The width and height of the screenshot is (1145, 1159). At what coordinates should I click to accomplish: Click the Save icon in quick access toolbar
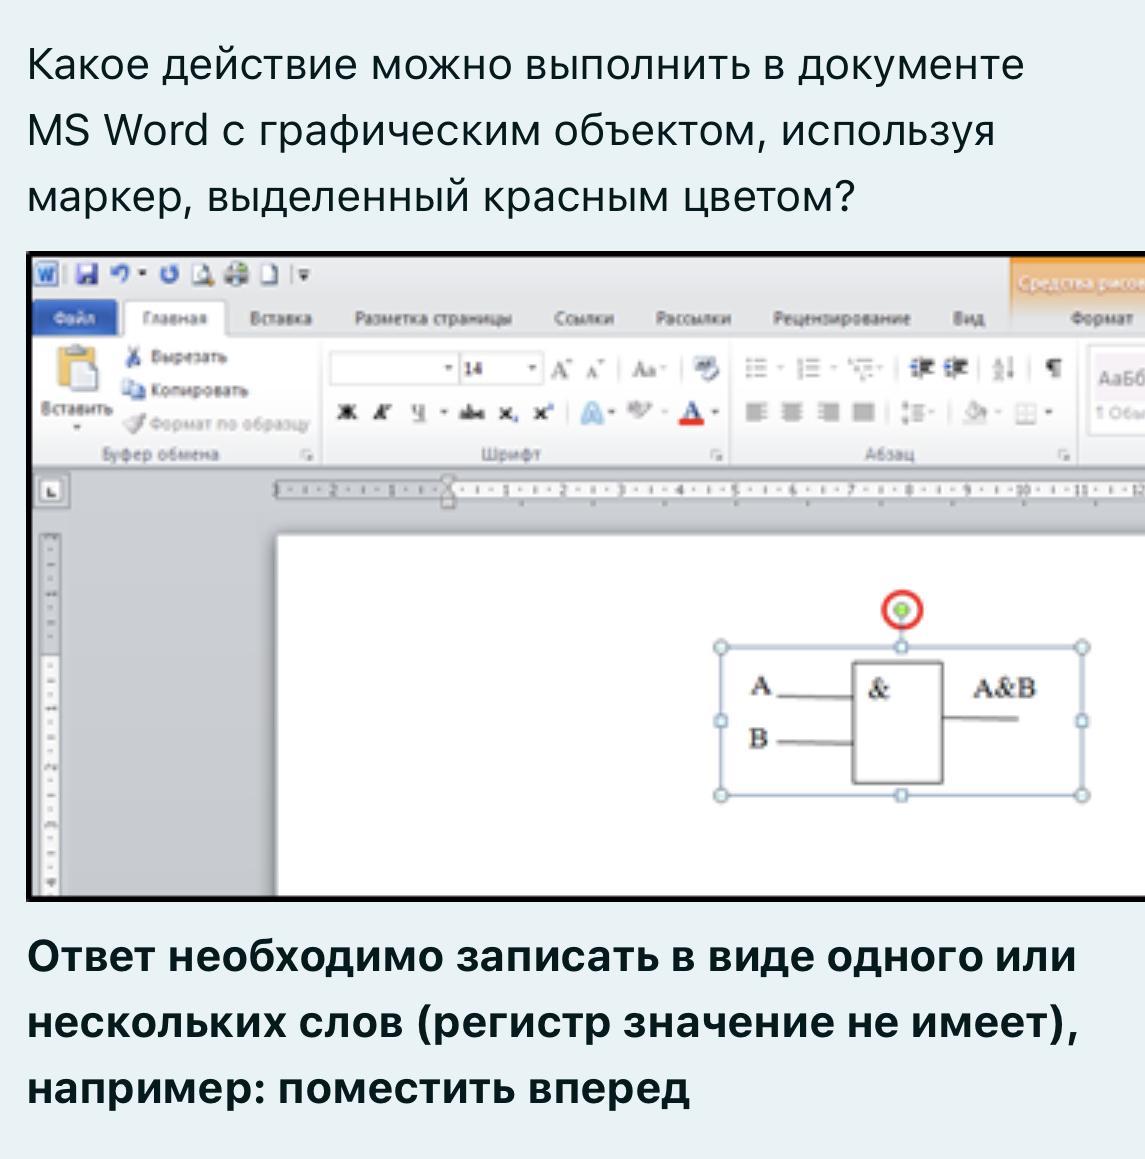87,273
